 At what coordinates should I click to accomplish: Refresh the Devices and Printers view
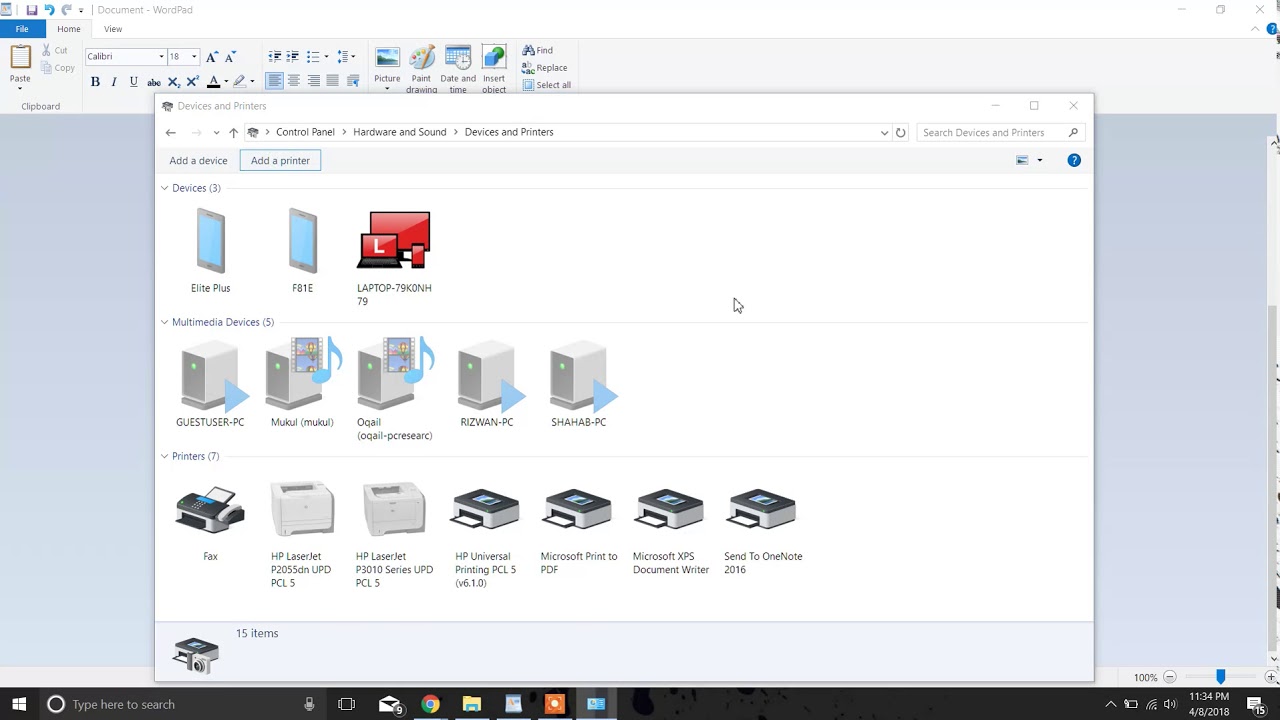tap(900, 132)
